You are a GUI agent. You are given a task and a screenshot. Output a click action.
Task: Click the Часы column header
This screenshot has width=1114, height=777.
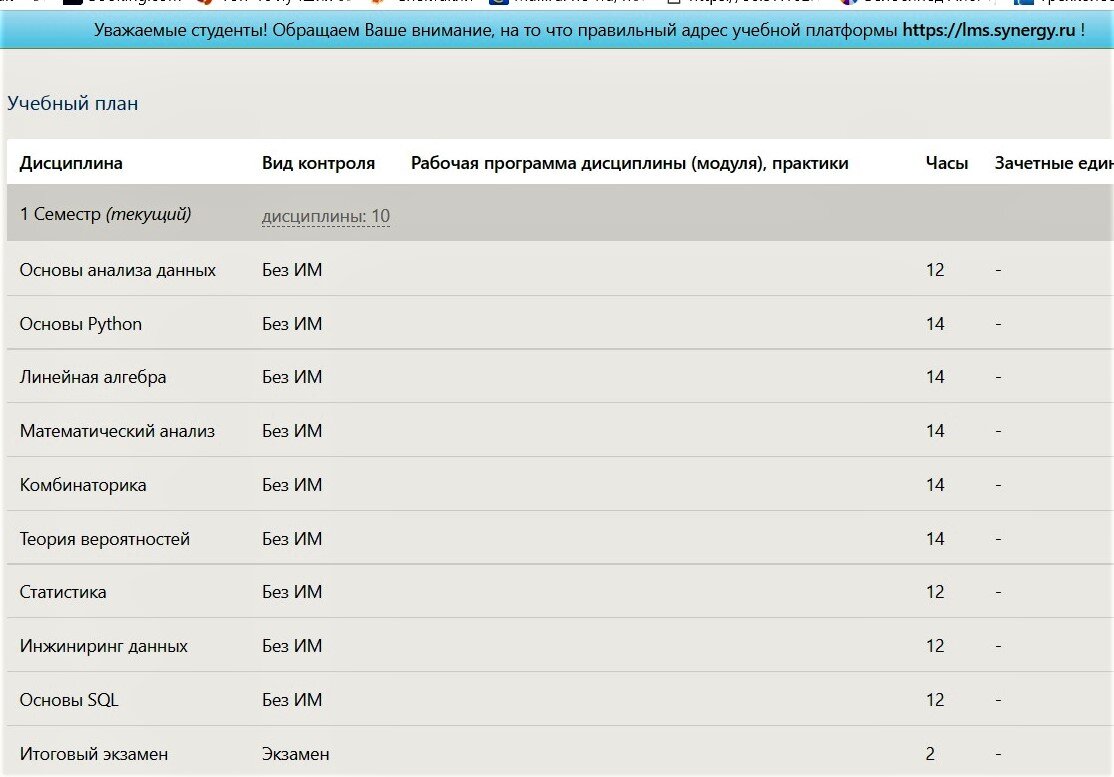(946, 163)
